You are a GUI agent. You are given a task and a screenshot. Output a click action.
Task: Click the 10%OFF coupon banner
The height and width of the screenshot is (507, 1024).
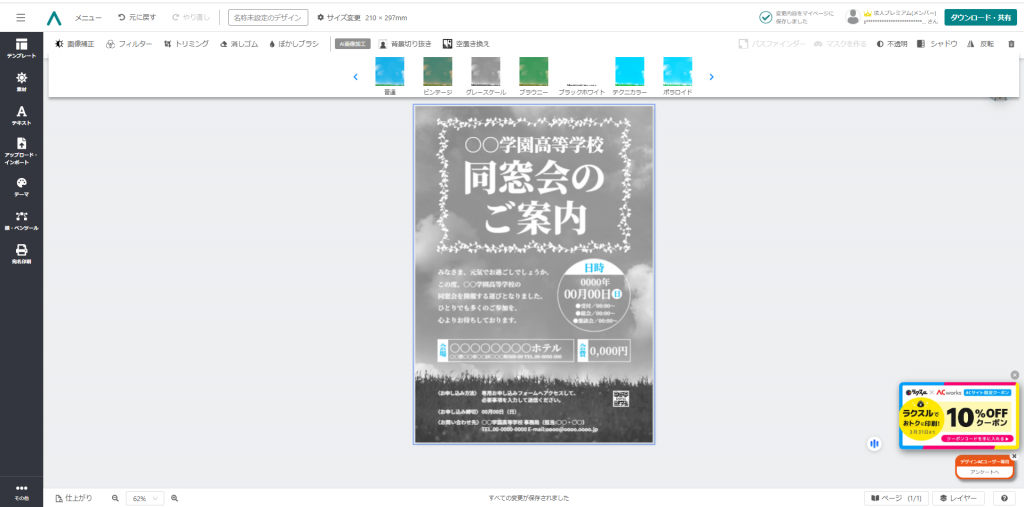point(959,416)
